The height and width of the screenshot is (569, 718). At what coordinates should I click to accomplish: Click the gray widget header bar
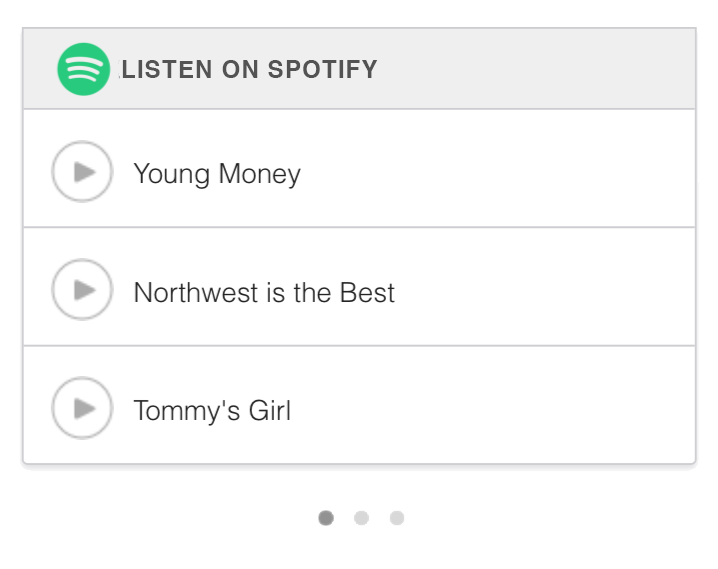pos(540,70)
